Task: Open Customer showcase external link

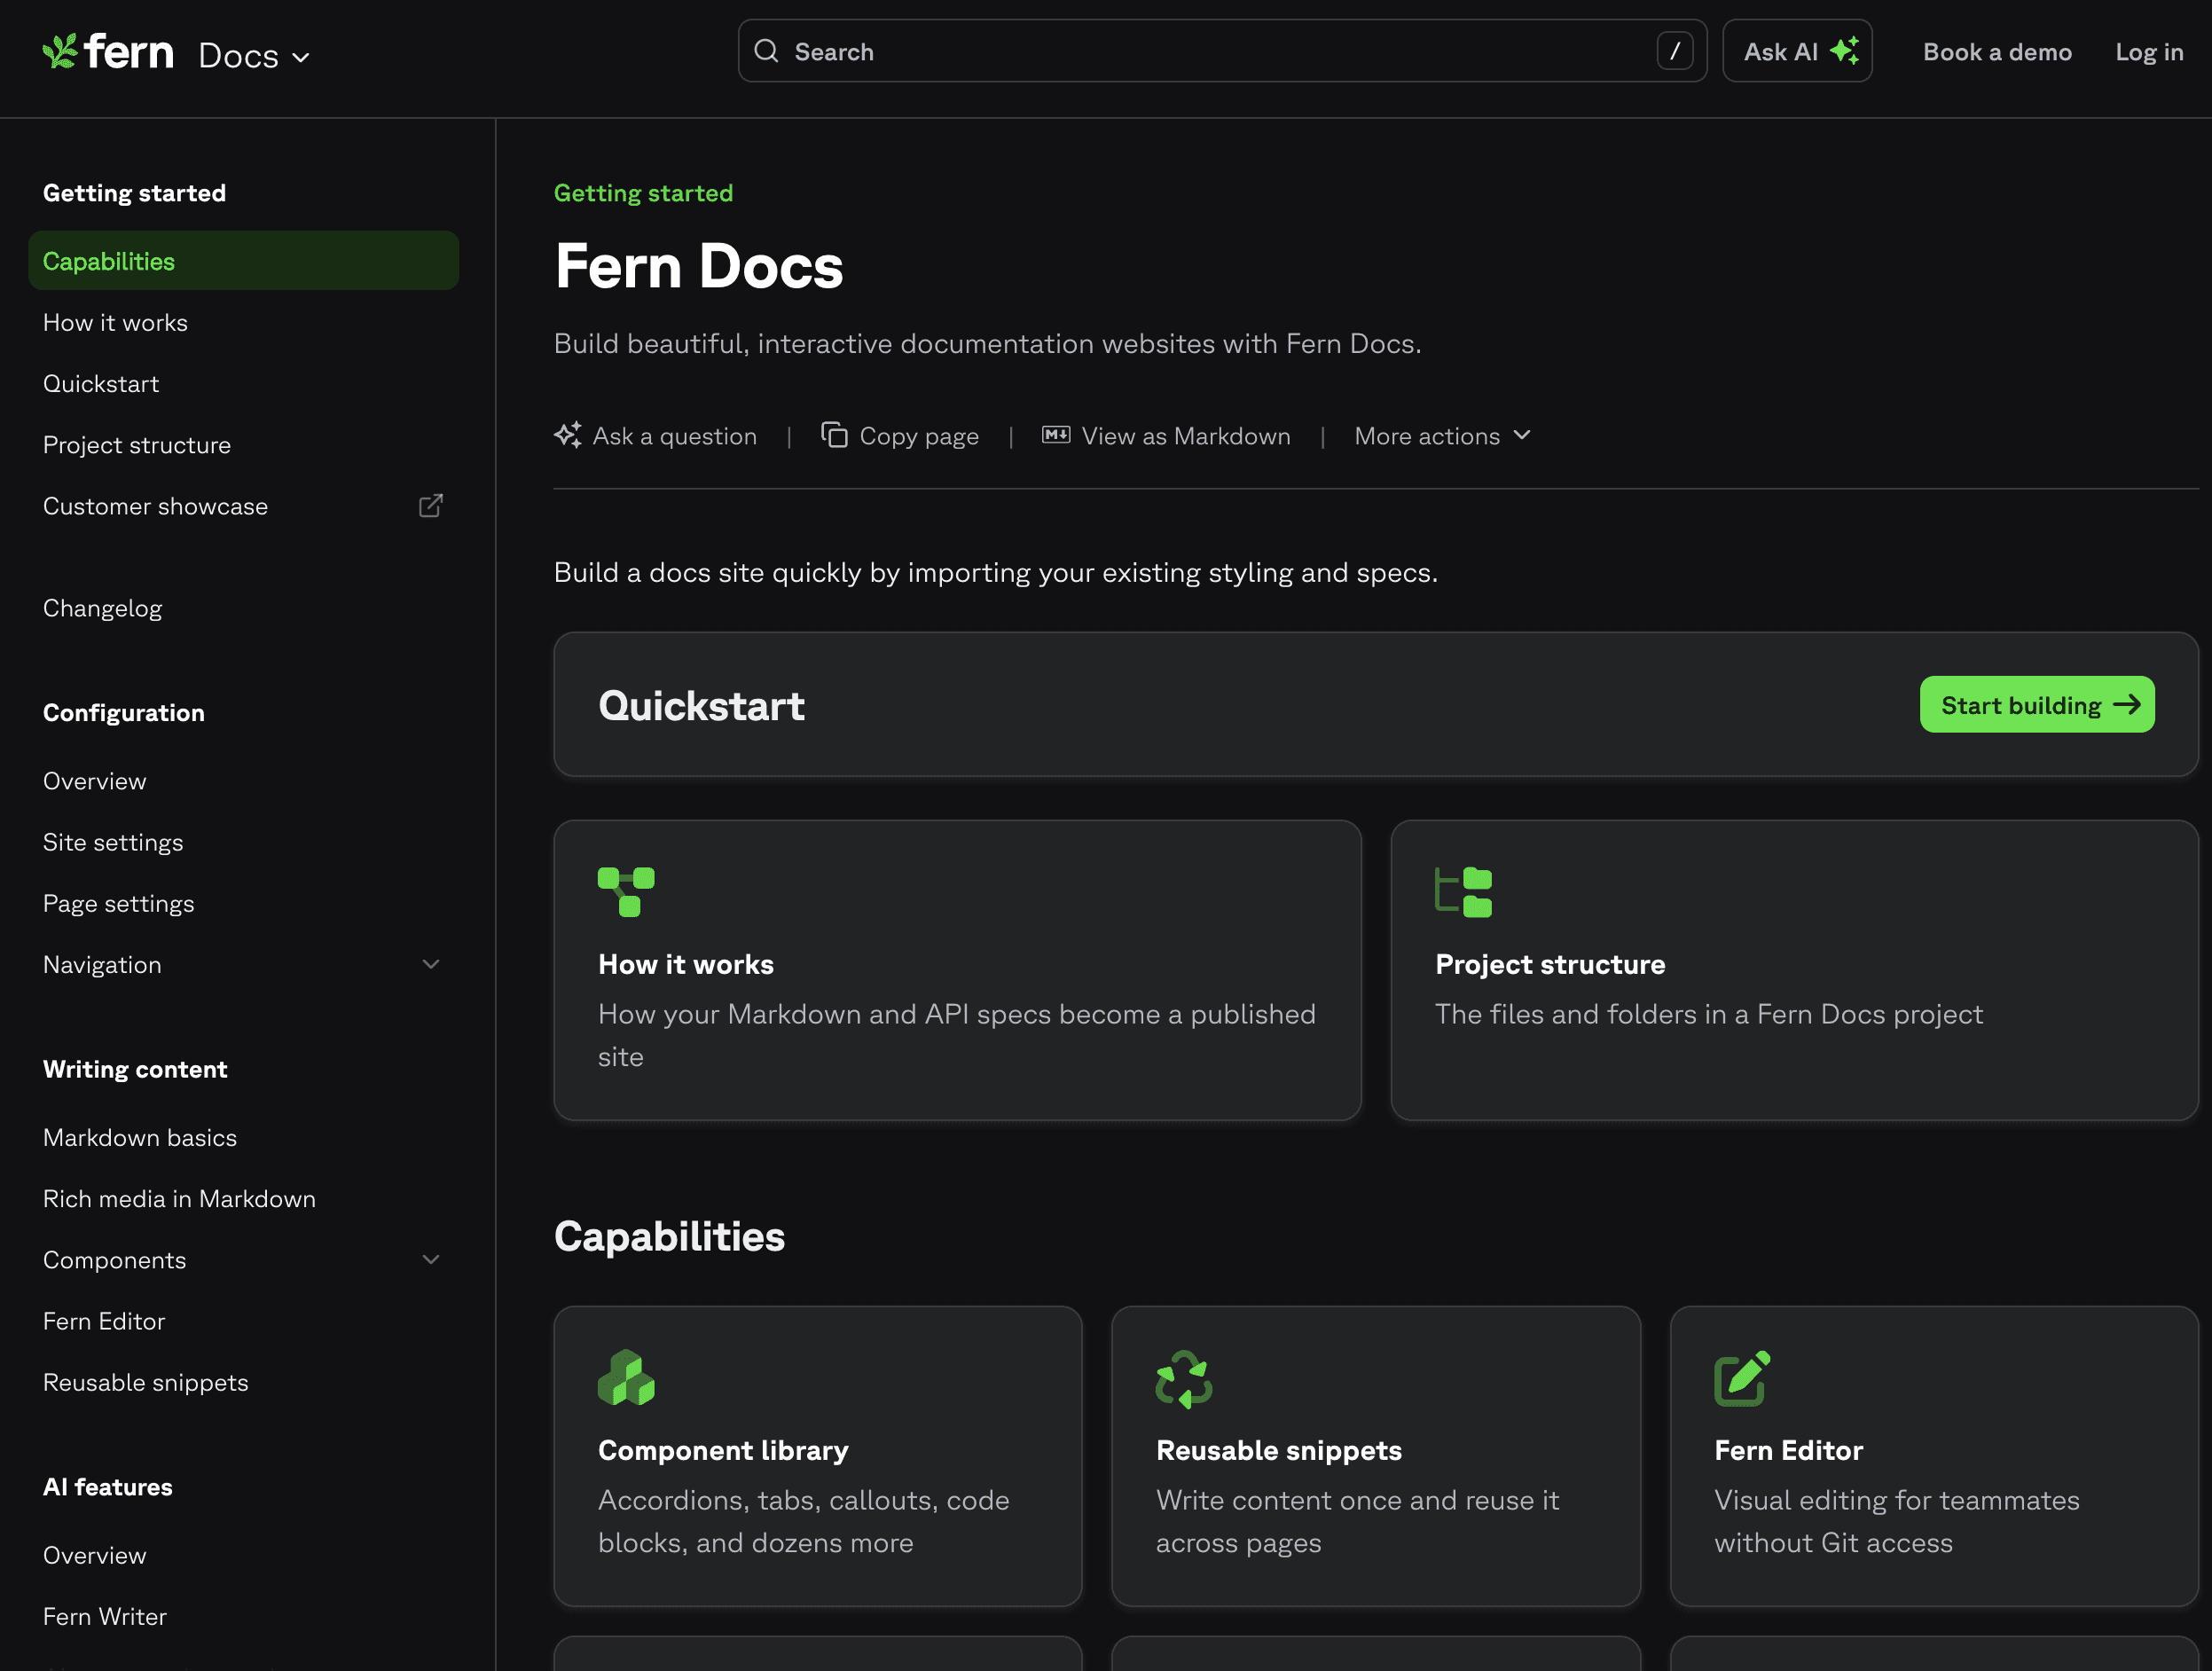Action: click(243, 506)
